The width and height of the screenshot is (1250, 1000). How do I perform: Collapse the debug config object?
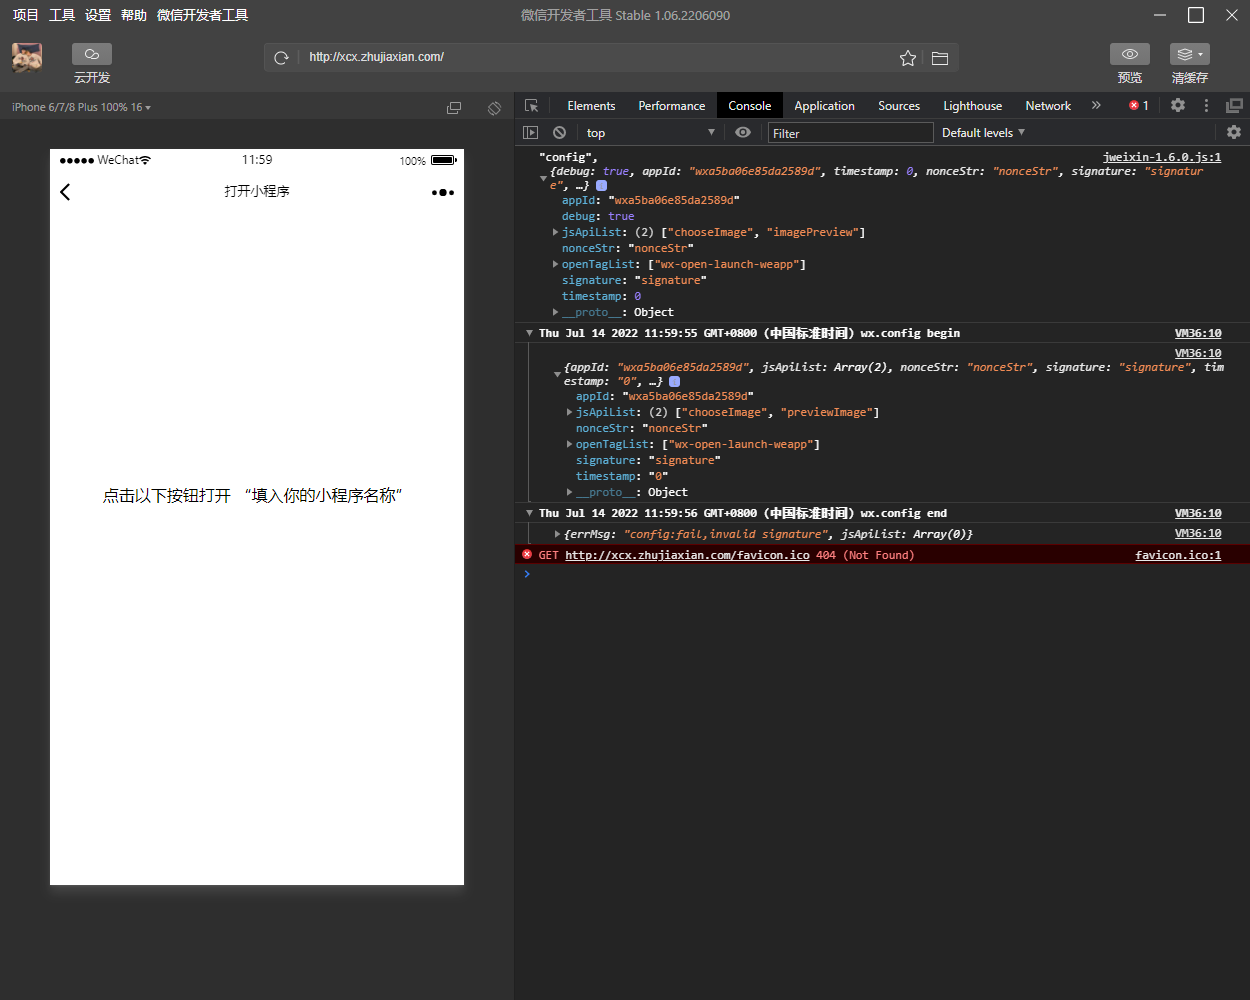543,178
